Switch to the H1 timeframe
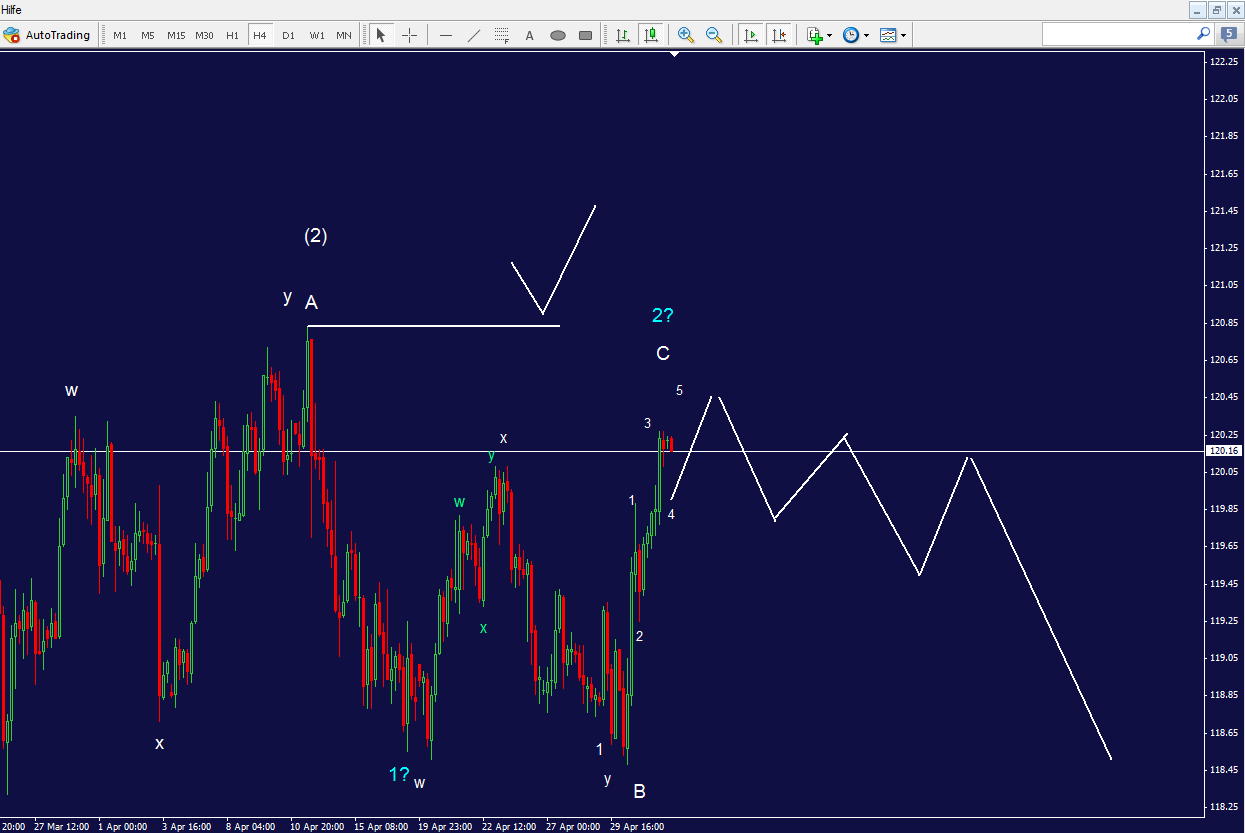Image resolution: width=1245 pixels, height=833 pixels. point(232,34)
